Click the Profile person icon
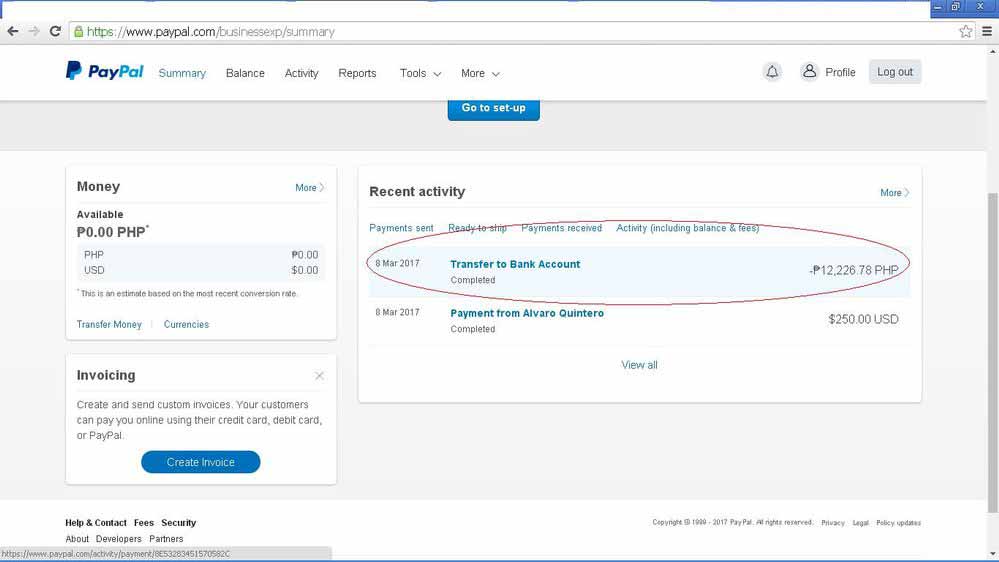Viewport: 999px width, 562px height. [809, 71]
